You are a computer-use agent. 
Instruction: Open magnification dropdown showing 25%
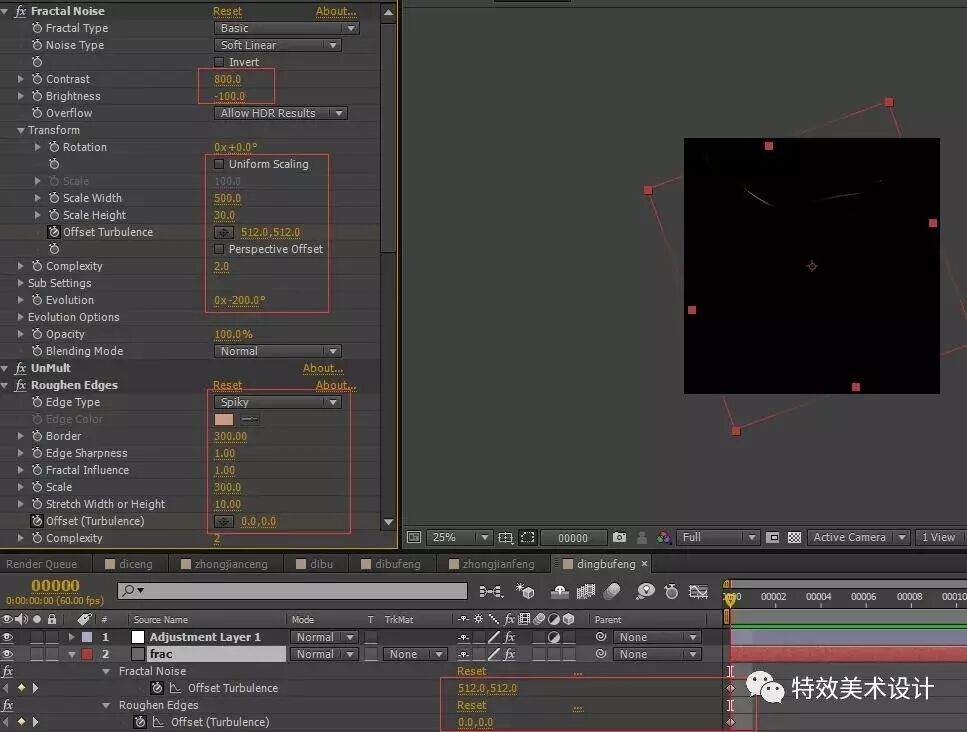458,538
